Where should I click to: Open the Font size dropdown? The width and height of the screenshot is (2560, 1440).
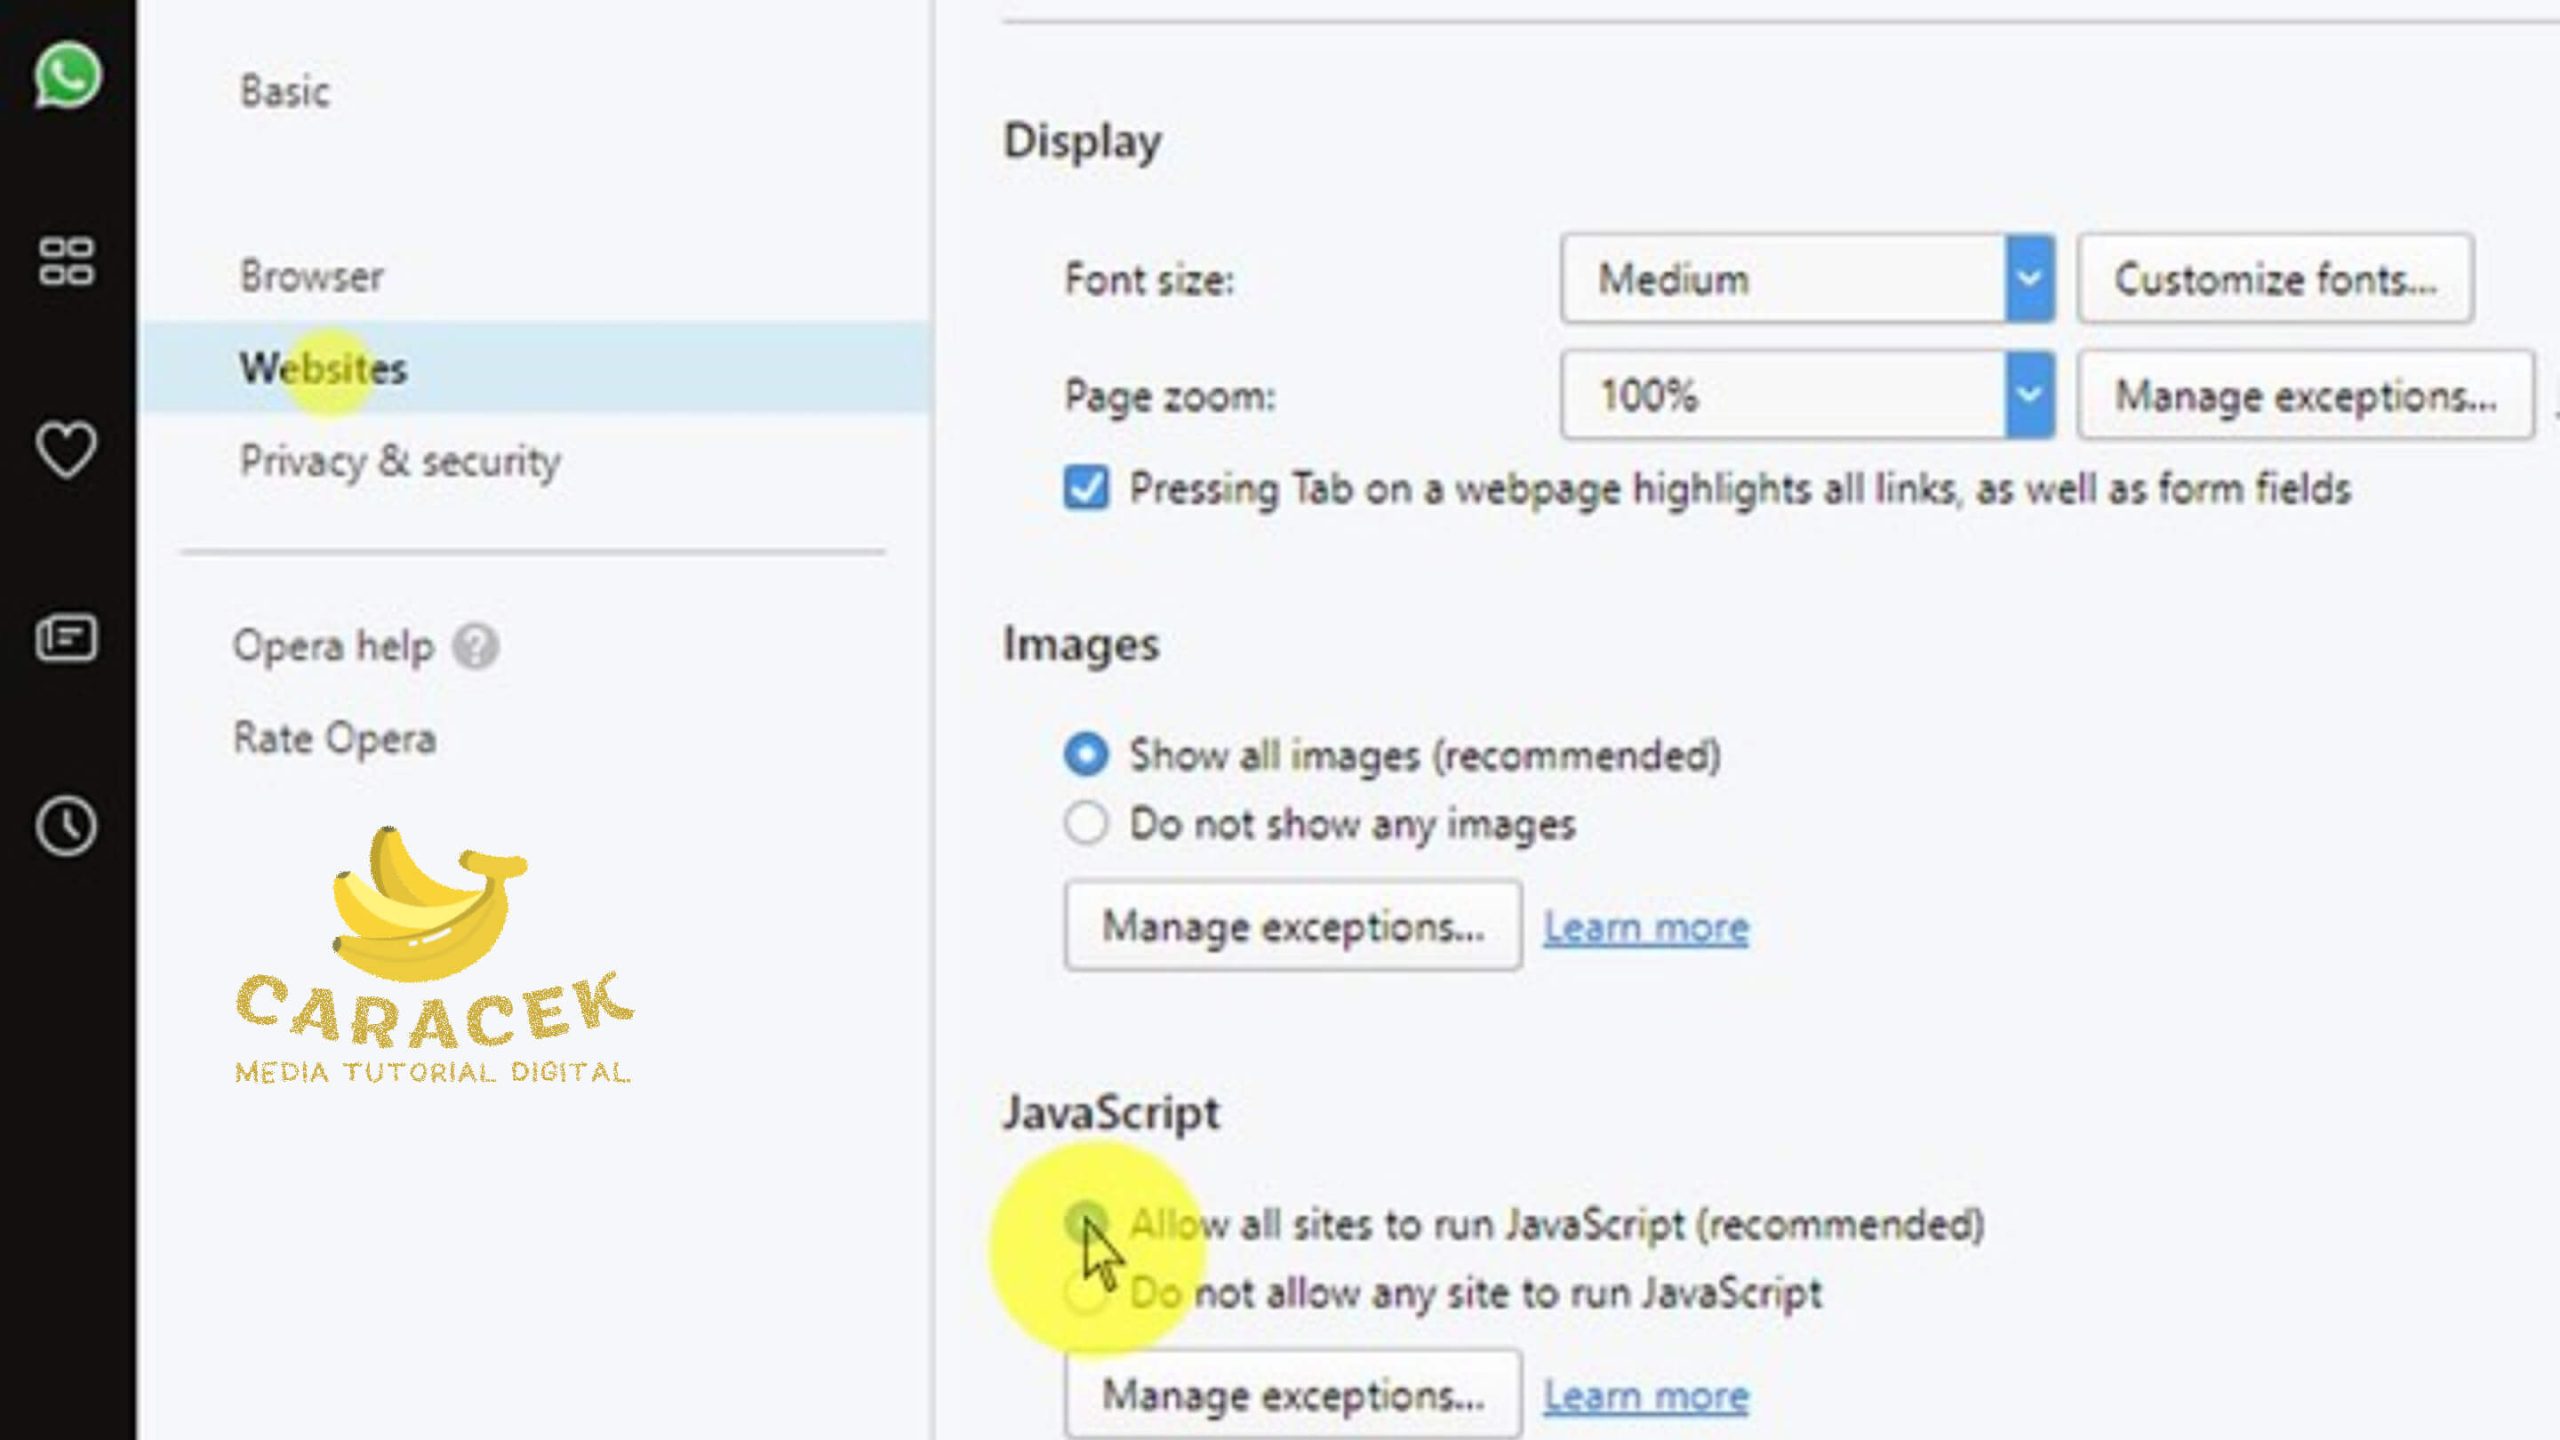tap(1806, 279)
